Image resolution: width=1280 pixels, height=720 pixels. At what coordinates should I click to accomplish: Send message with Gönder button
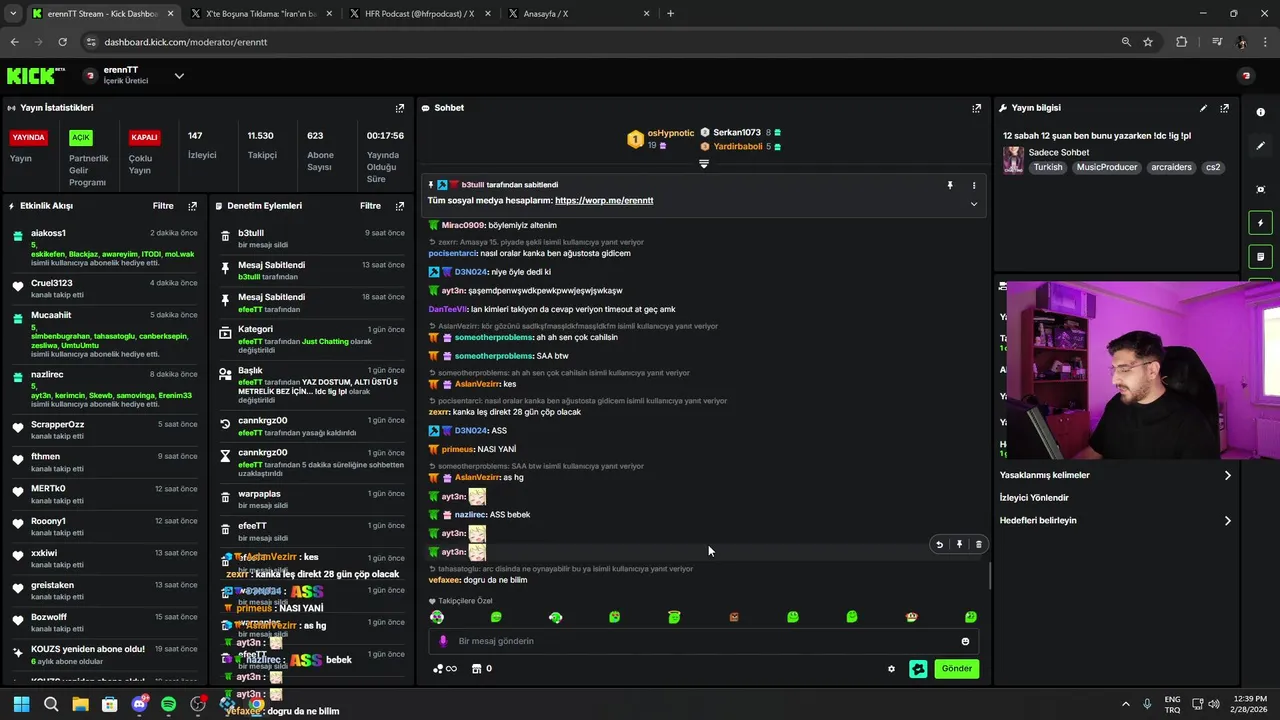point(956,669)
